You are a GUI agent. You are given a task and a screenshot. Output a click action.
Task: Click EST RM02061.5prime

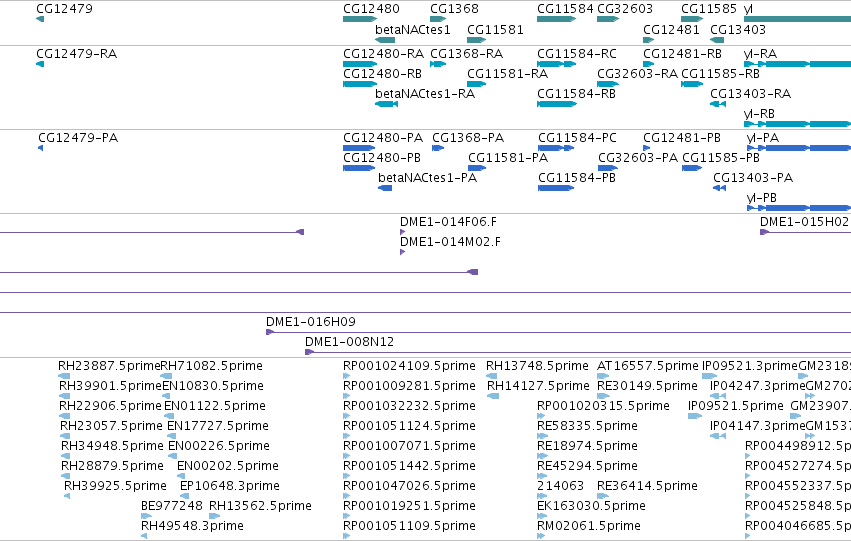click(x=588, y=526)
